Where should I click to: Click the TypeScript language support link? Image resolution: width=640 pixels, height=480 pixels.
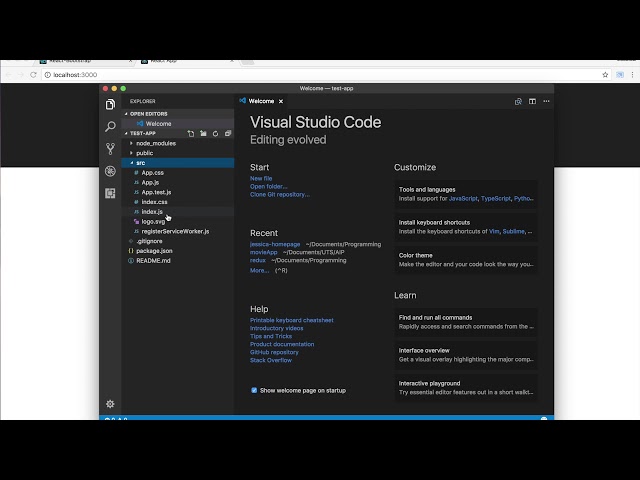pyautogui.click(x=496, y=198)
